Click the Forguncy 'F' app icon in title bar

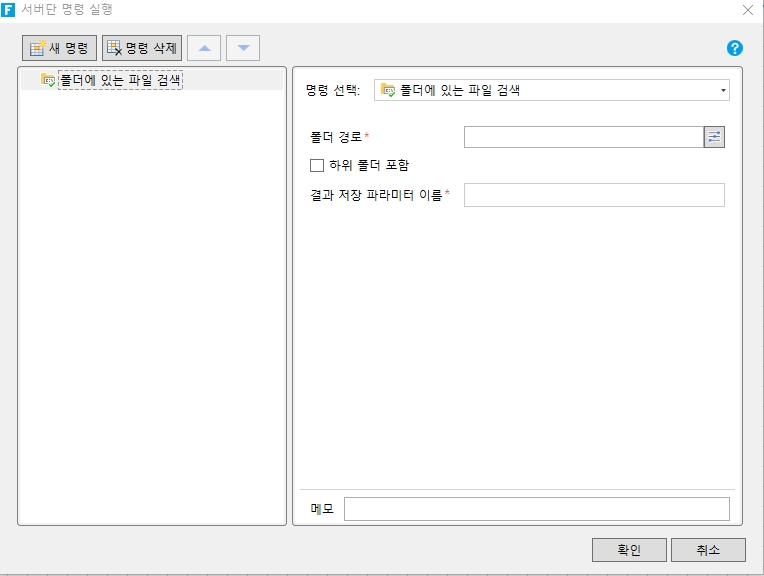click(9, 10)
